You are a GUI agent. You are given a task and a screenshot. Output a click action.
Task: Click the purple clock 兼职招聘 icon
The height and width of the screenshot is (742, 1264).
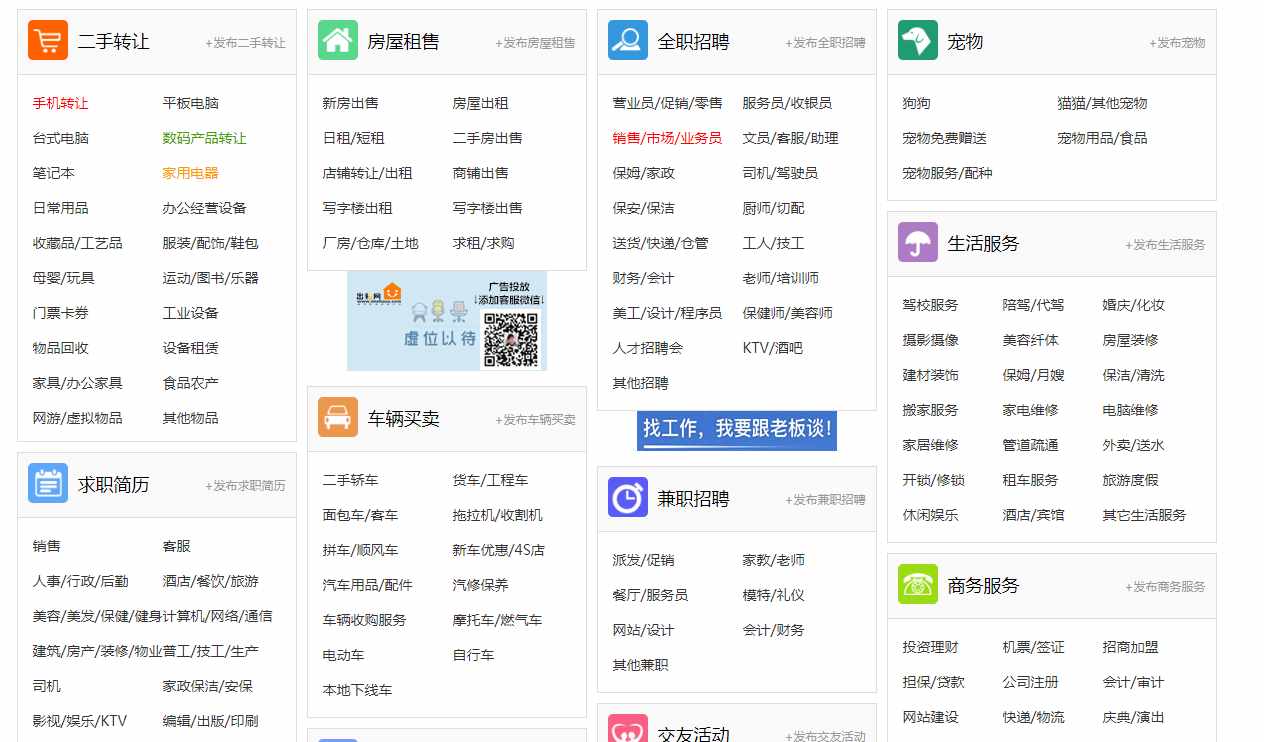pos(628,498)
